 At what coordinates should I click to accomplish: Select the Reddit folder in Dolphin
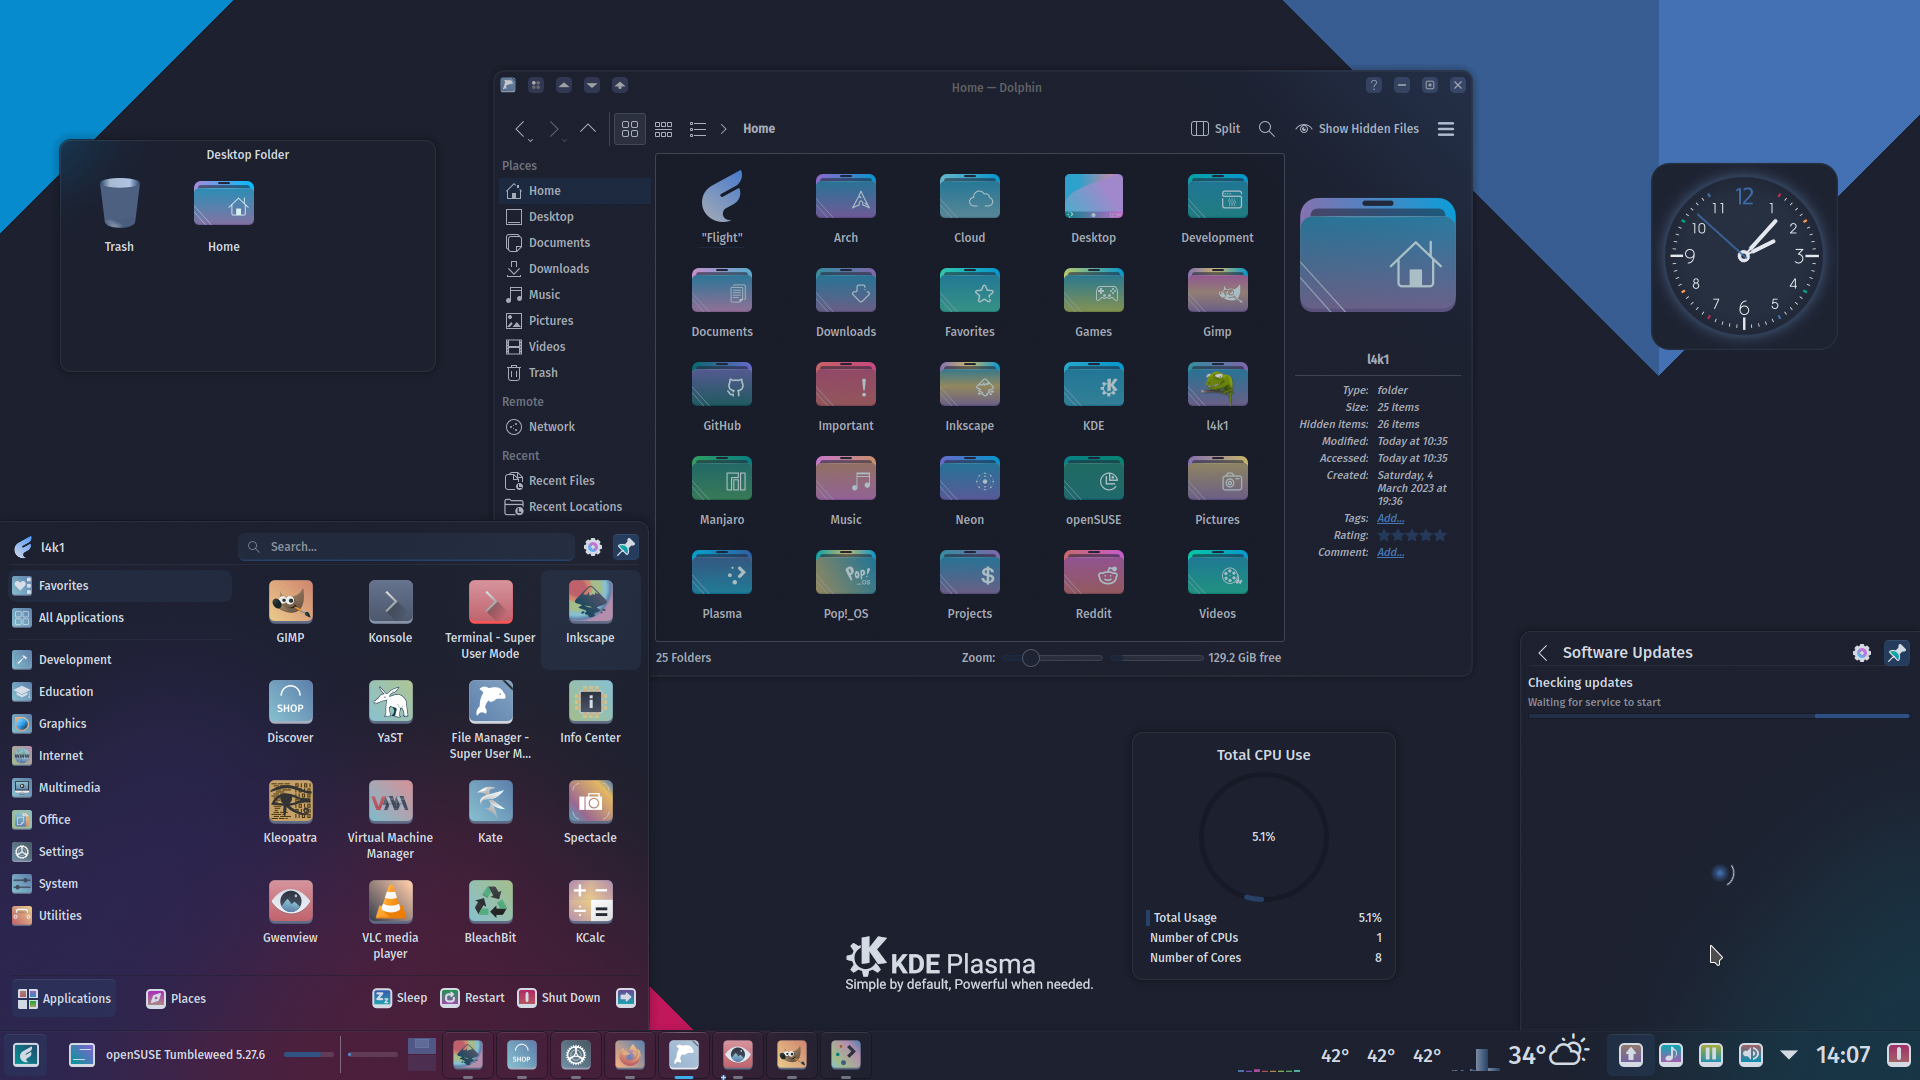pos(1093,573)
